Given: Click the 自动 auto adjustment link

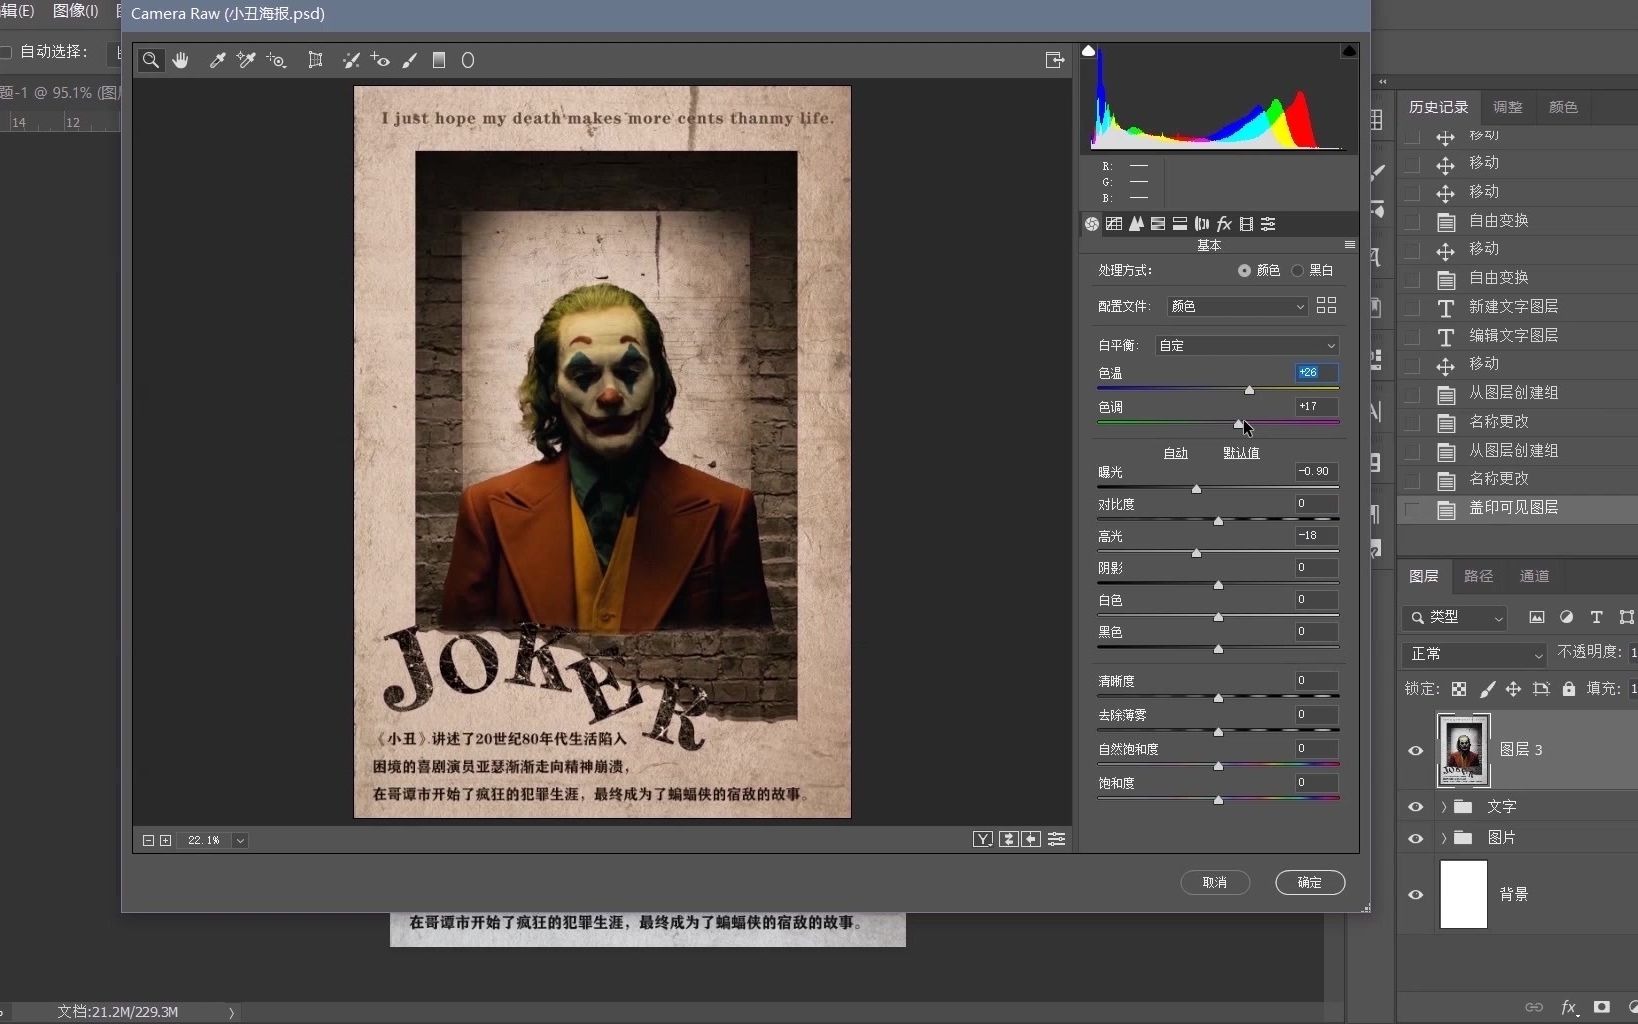Looking at the screenshot, I should pos(1176,453).
